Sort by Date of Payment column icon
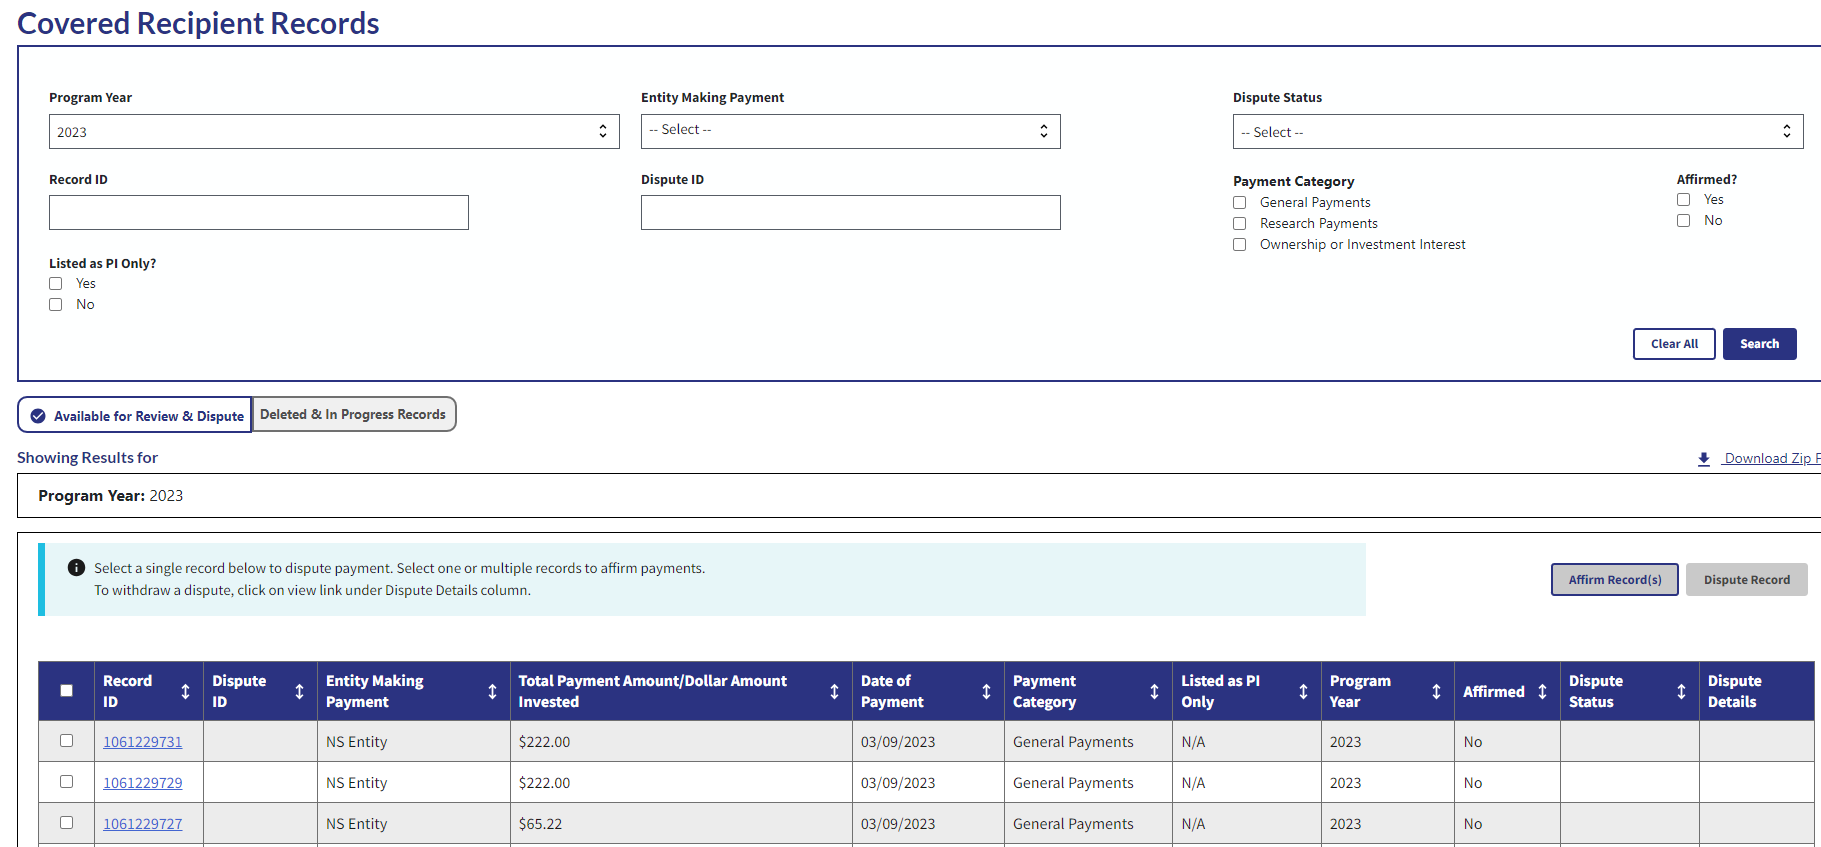The image size is (1821, 847). click(986, 691)
